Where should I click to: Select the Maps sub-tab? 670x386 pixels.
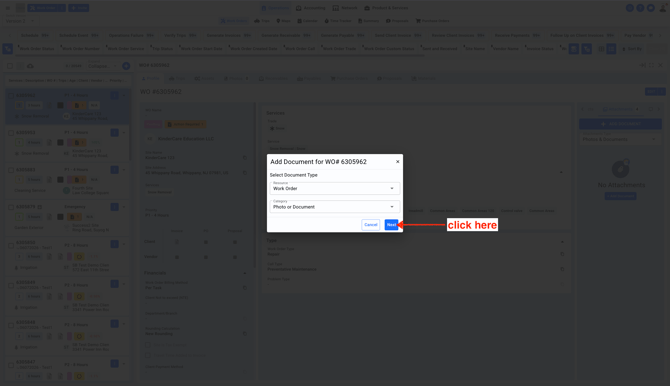[283, 21]
